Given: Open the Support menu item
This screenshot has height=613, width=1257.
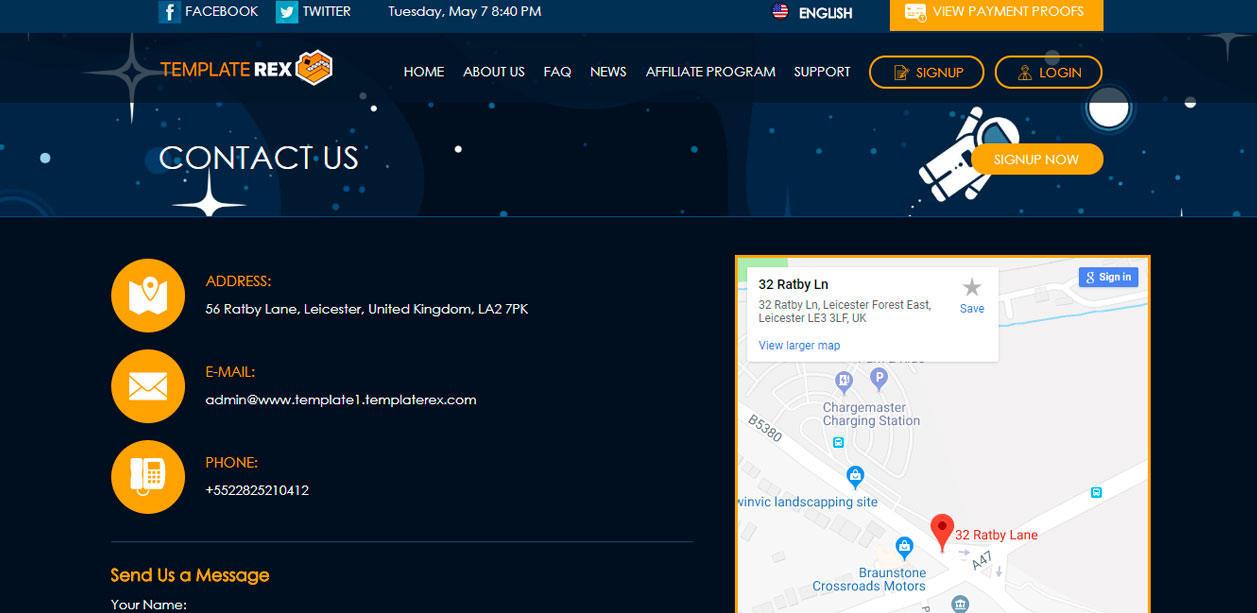Looking at the screenshot, I should tap(822, 72).
